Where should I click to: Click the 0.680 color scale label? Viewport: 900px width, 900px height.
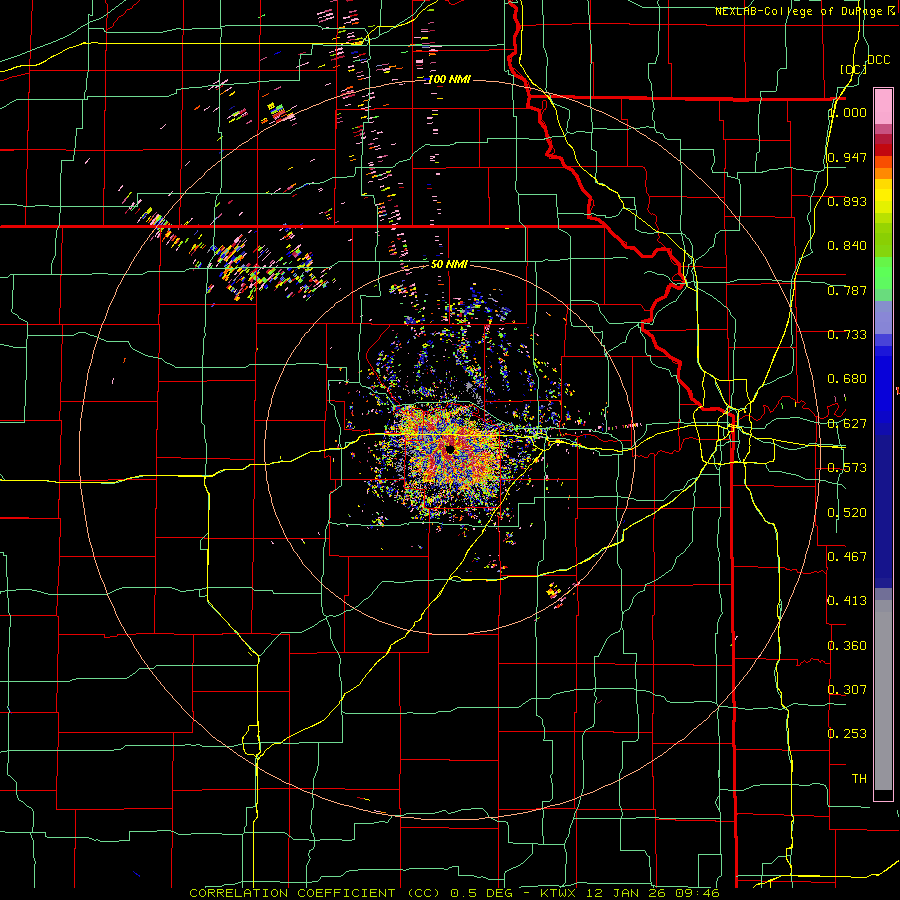tap(847, 379)
